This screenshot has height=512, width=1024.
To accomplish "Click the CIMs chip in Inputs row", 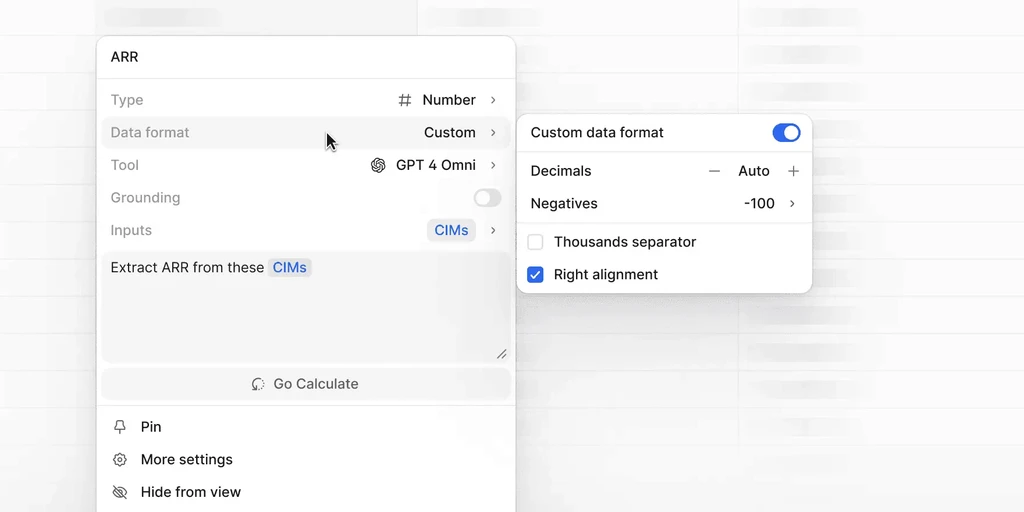I will 451,231.
